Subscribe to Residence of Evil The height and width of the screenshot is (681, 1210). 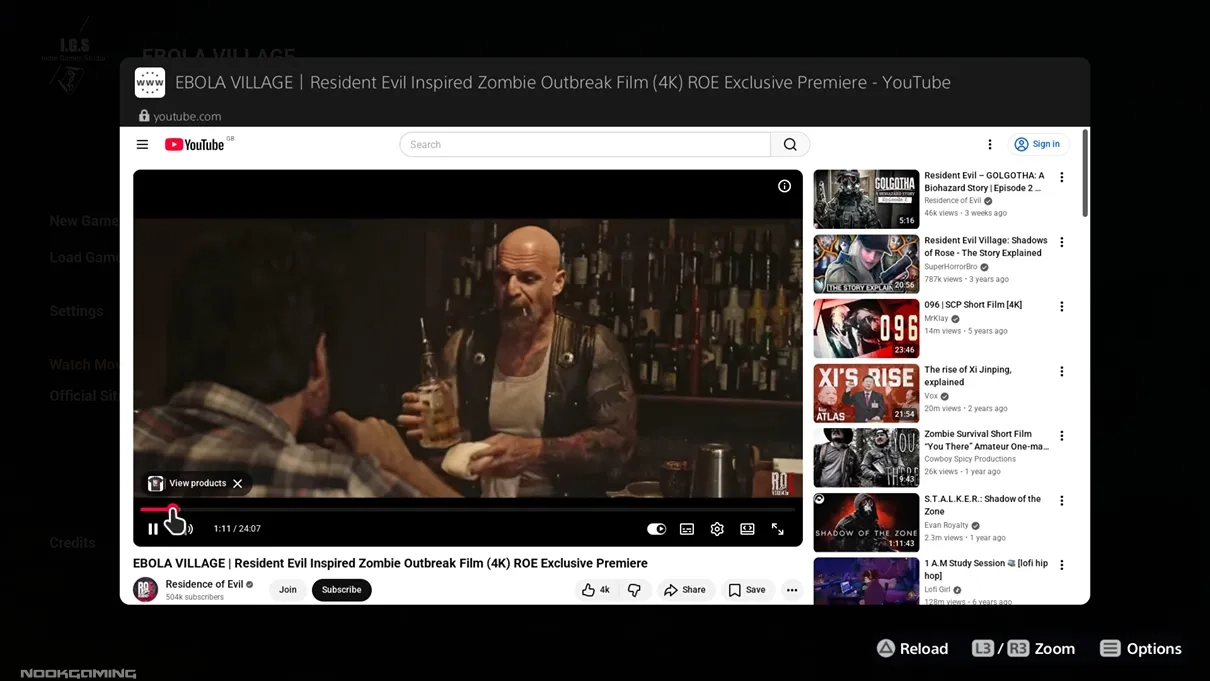341,590
